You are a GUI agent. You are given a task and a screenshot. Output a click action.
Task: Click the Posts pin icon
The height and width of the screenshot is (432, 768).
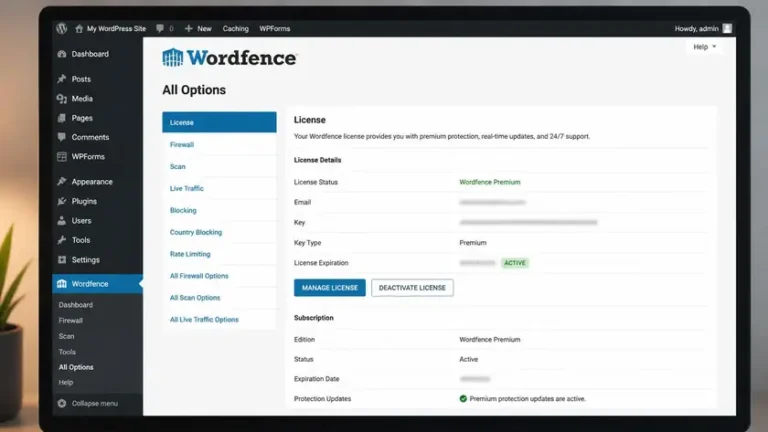[x=62, y=79]
